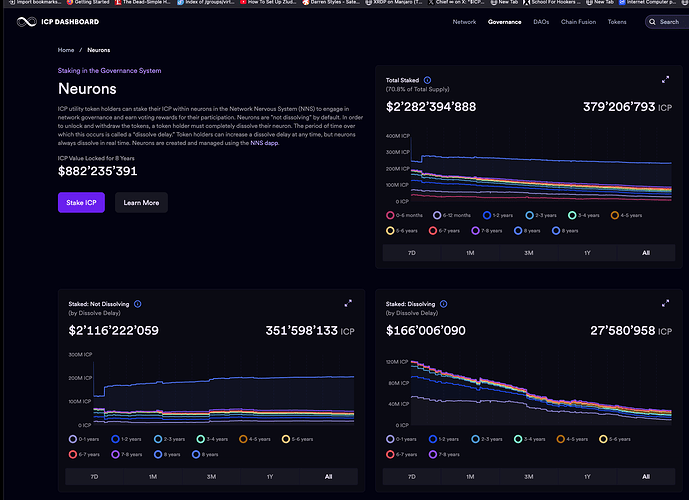Toggle 6-12 months series in Total Staked
The image size is (689, 500).
452,215
